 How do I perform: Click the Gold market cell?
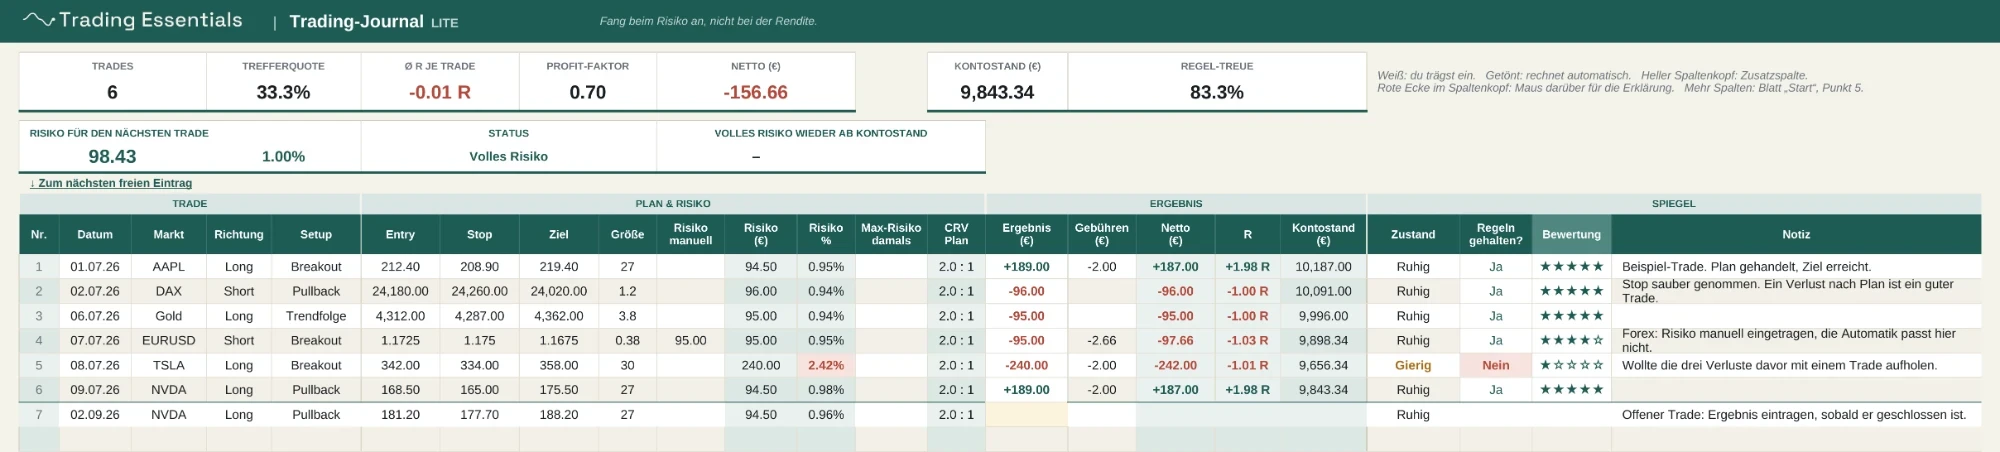pos(169,316)
